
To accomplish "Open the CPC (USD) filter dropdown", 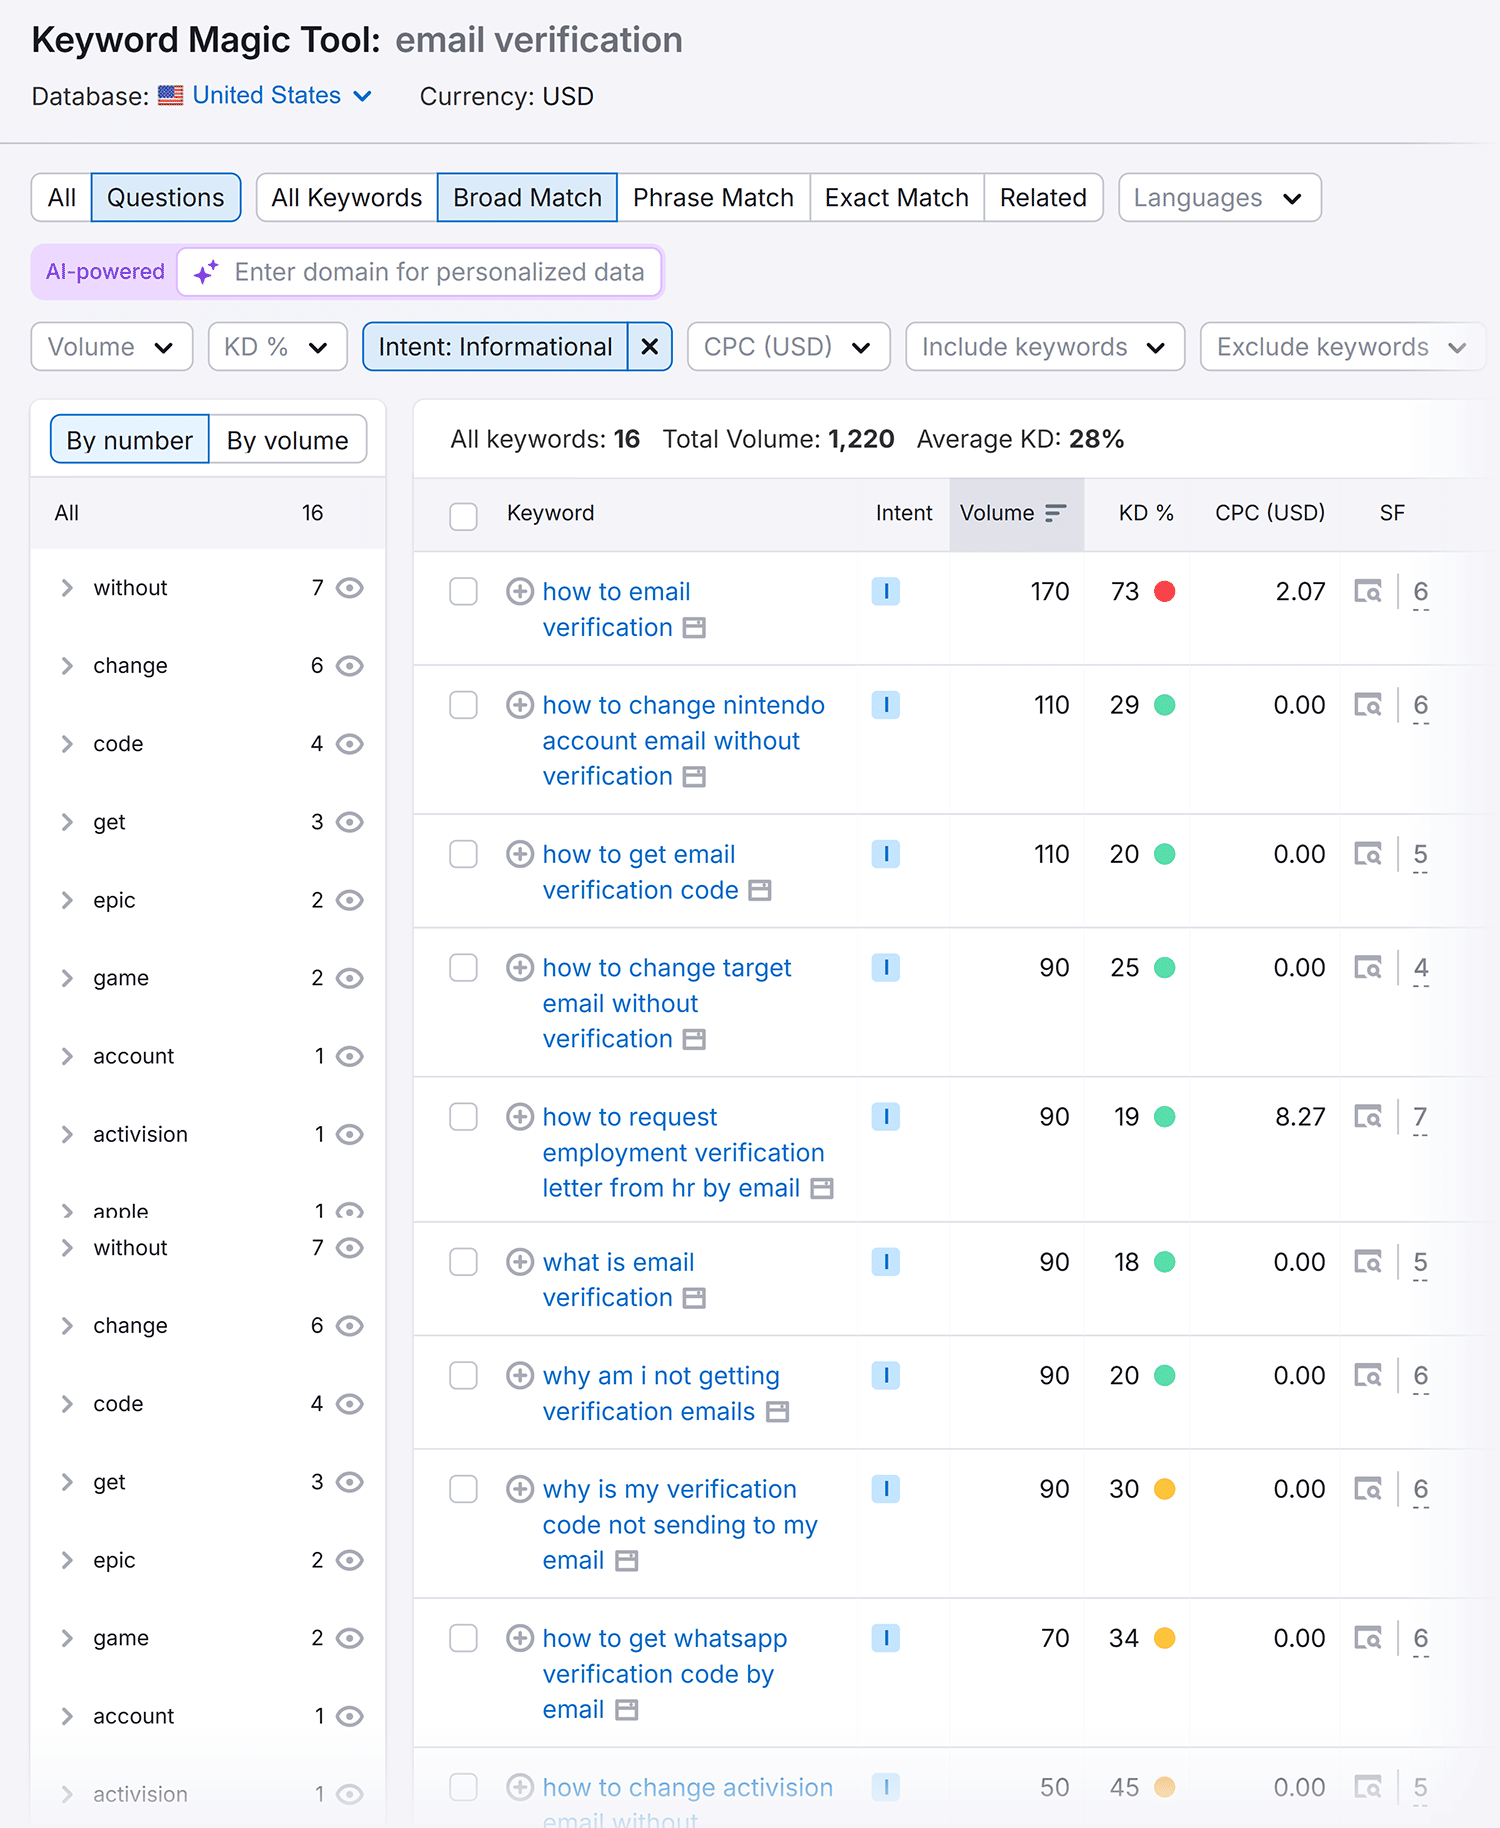I will [x=789, y=347].
